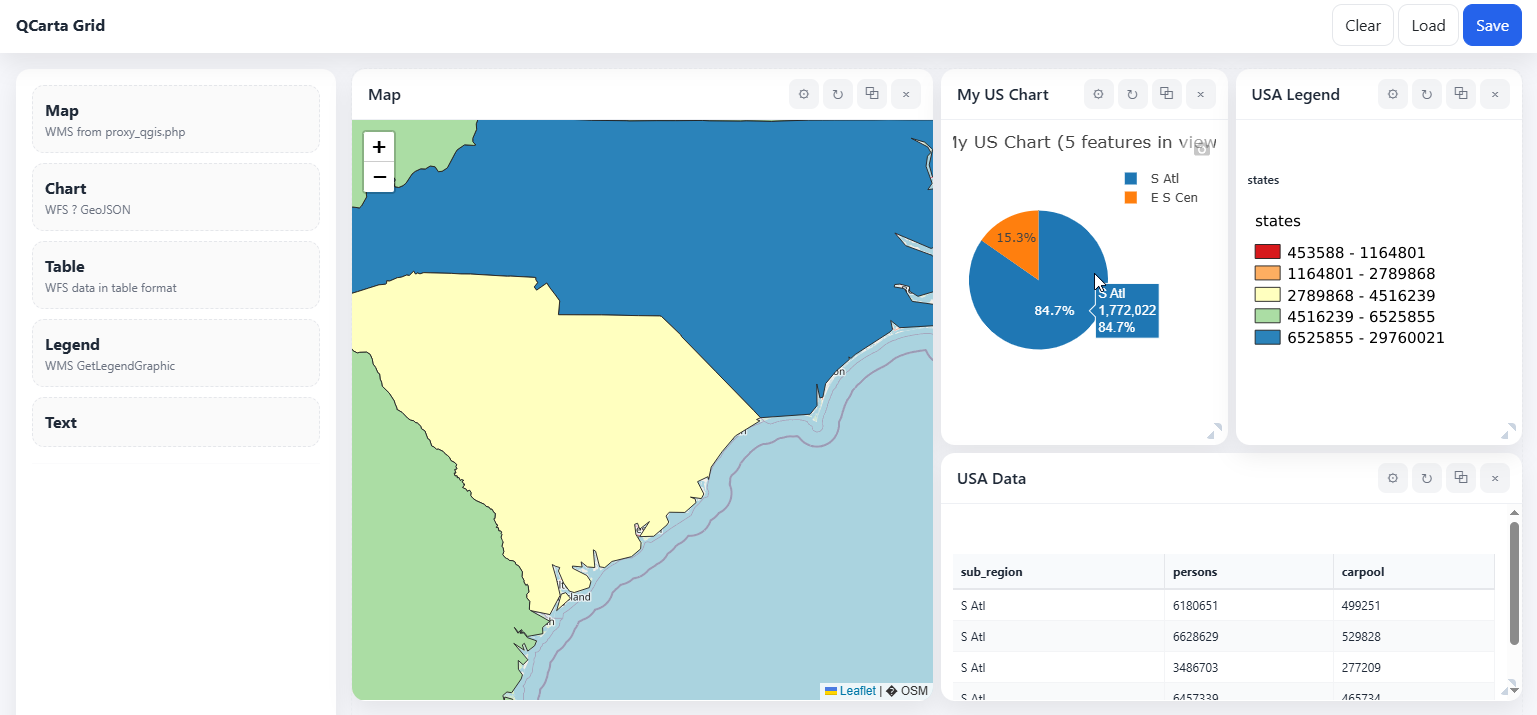Viewport: 1537px width, 715px height.
Task: Select the Legend widget in sidebar
Action: click(176, 353)
